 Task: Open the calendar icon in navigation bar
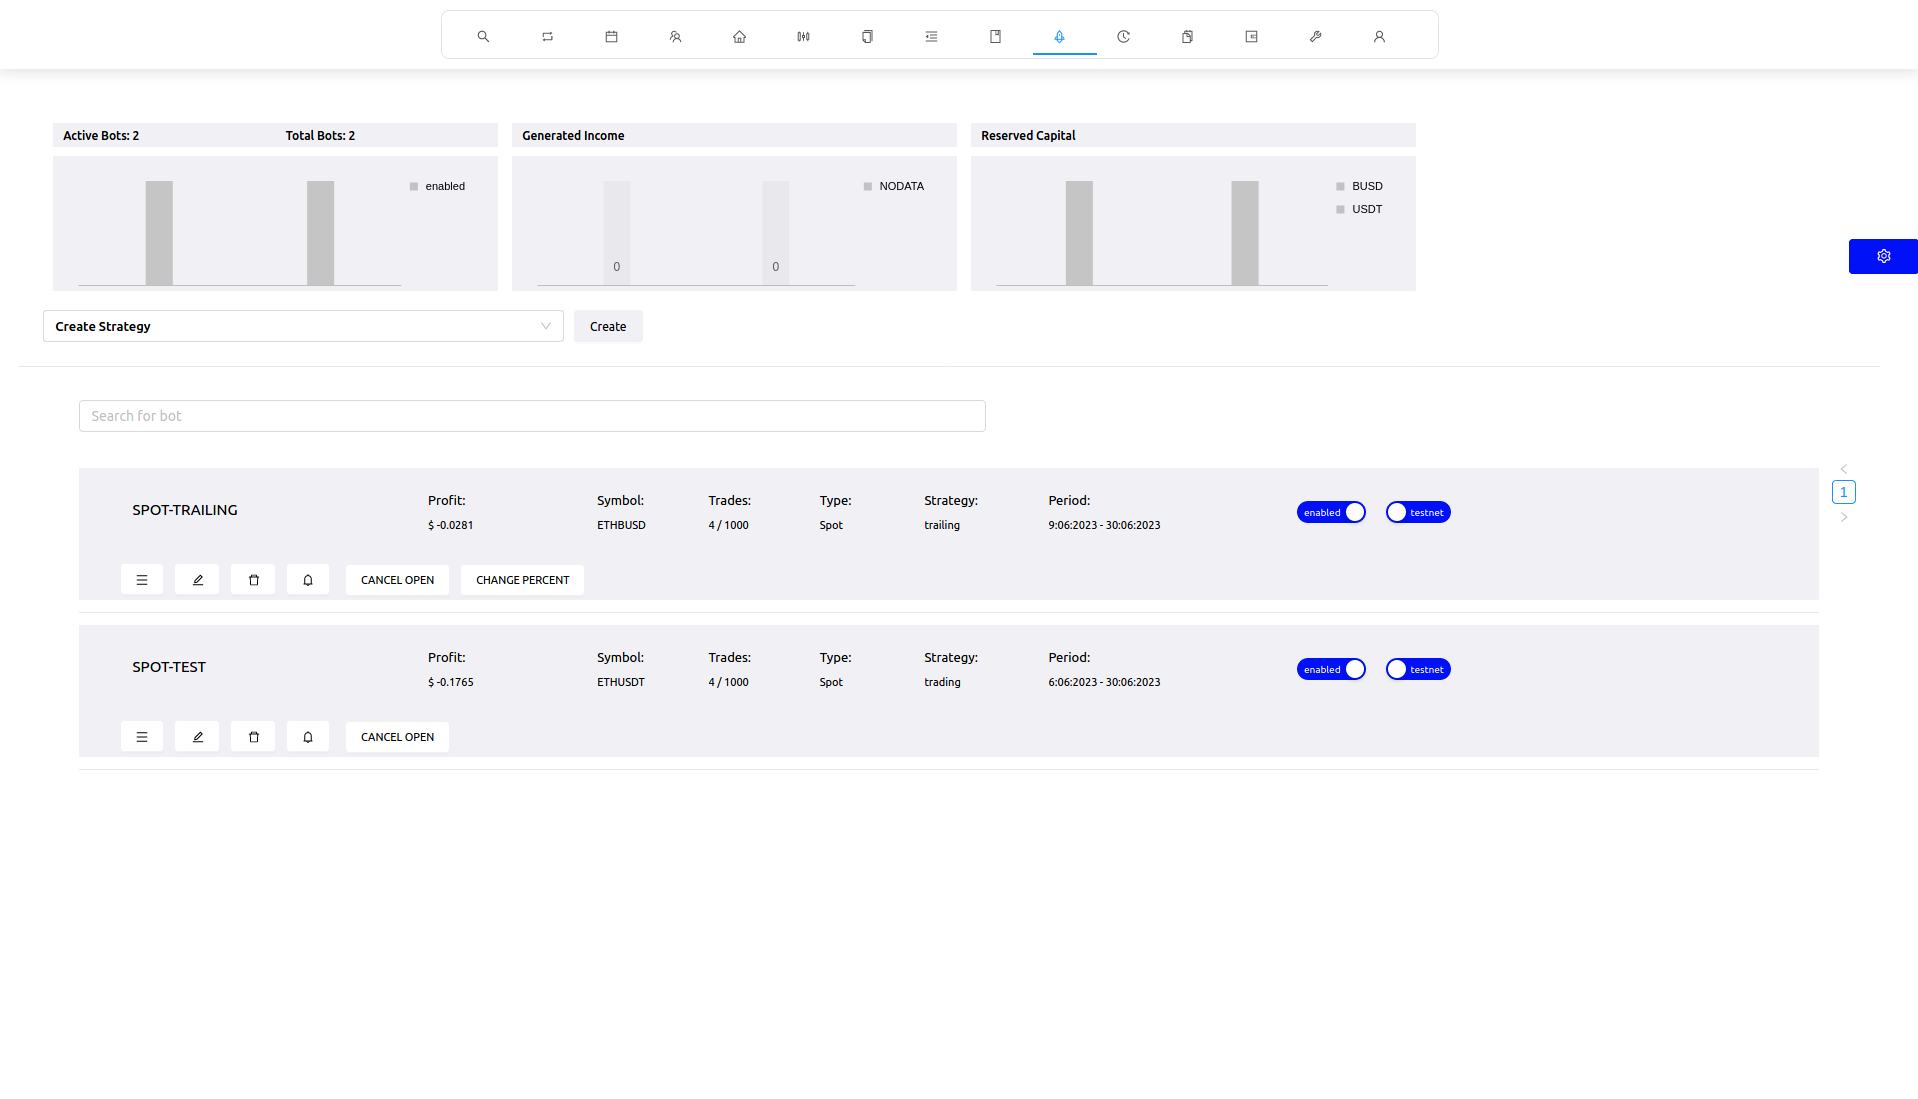coord(611,36)
